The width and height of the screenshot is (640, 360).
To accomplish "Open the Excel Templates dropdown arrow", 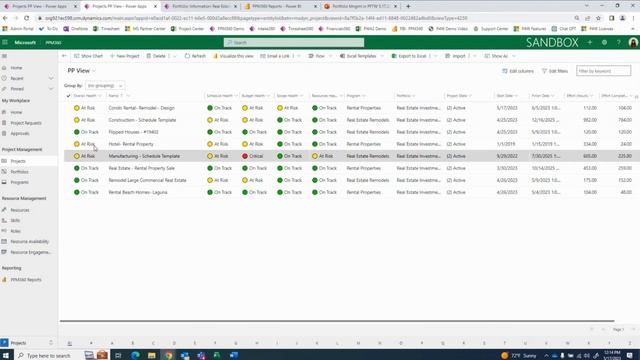I will [382, 56].
